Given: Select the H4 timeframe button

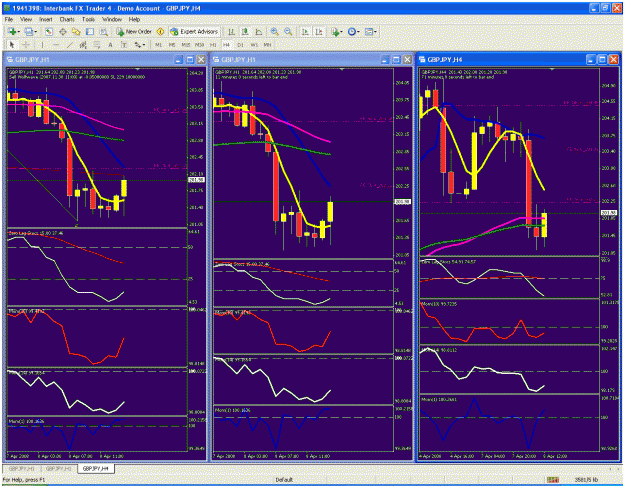Looking at the screenshot, I should (x=226, y=45).
